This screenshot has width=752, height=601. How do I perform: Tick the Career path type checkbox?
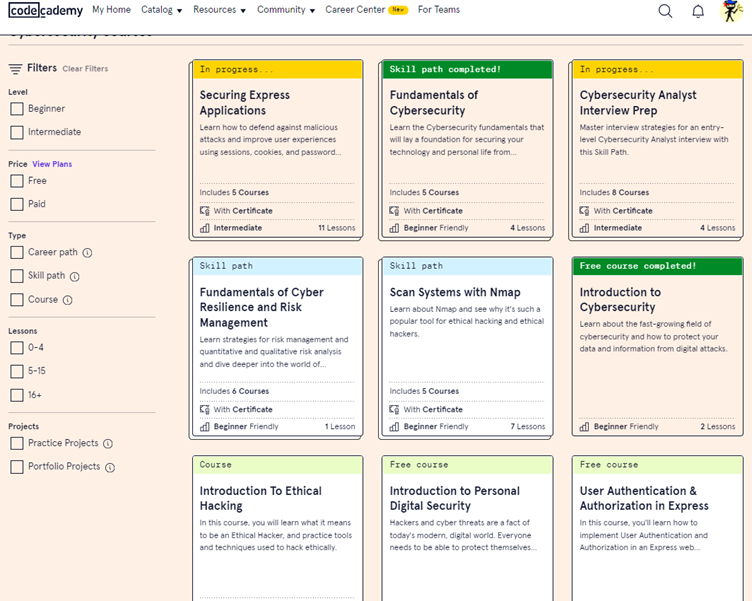17,252
